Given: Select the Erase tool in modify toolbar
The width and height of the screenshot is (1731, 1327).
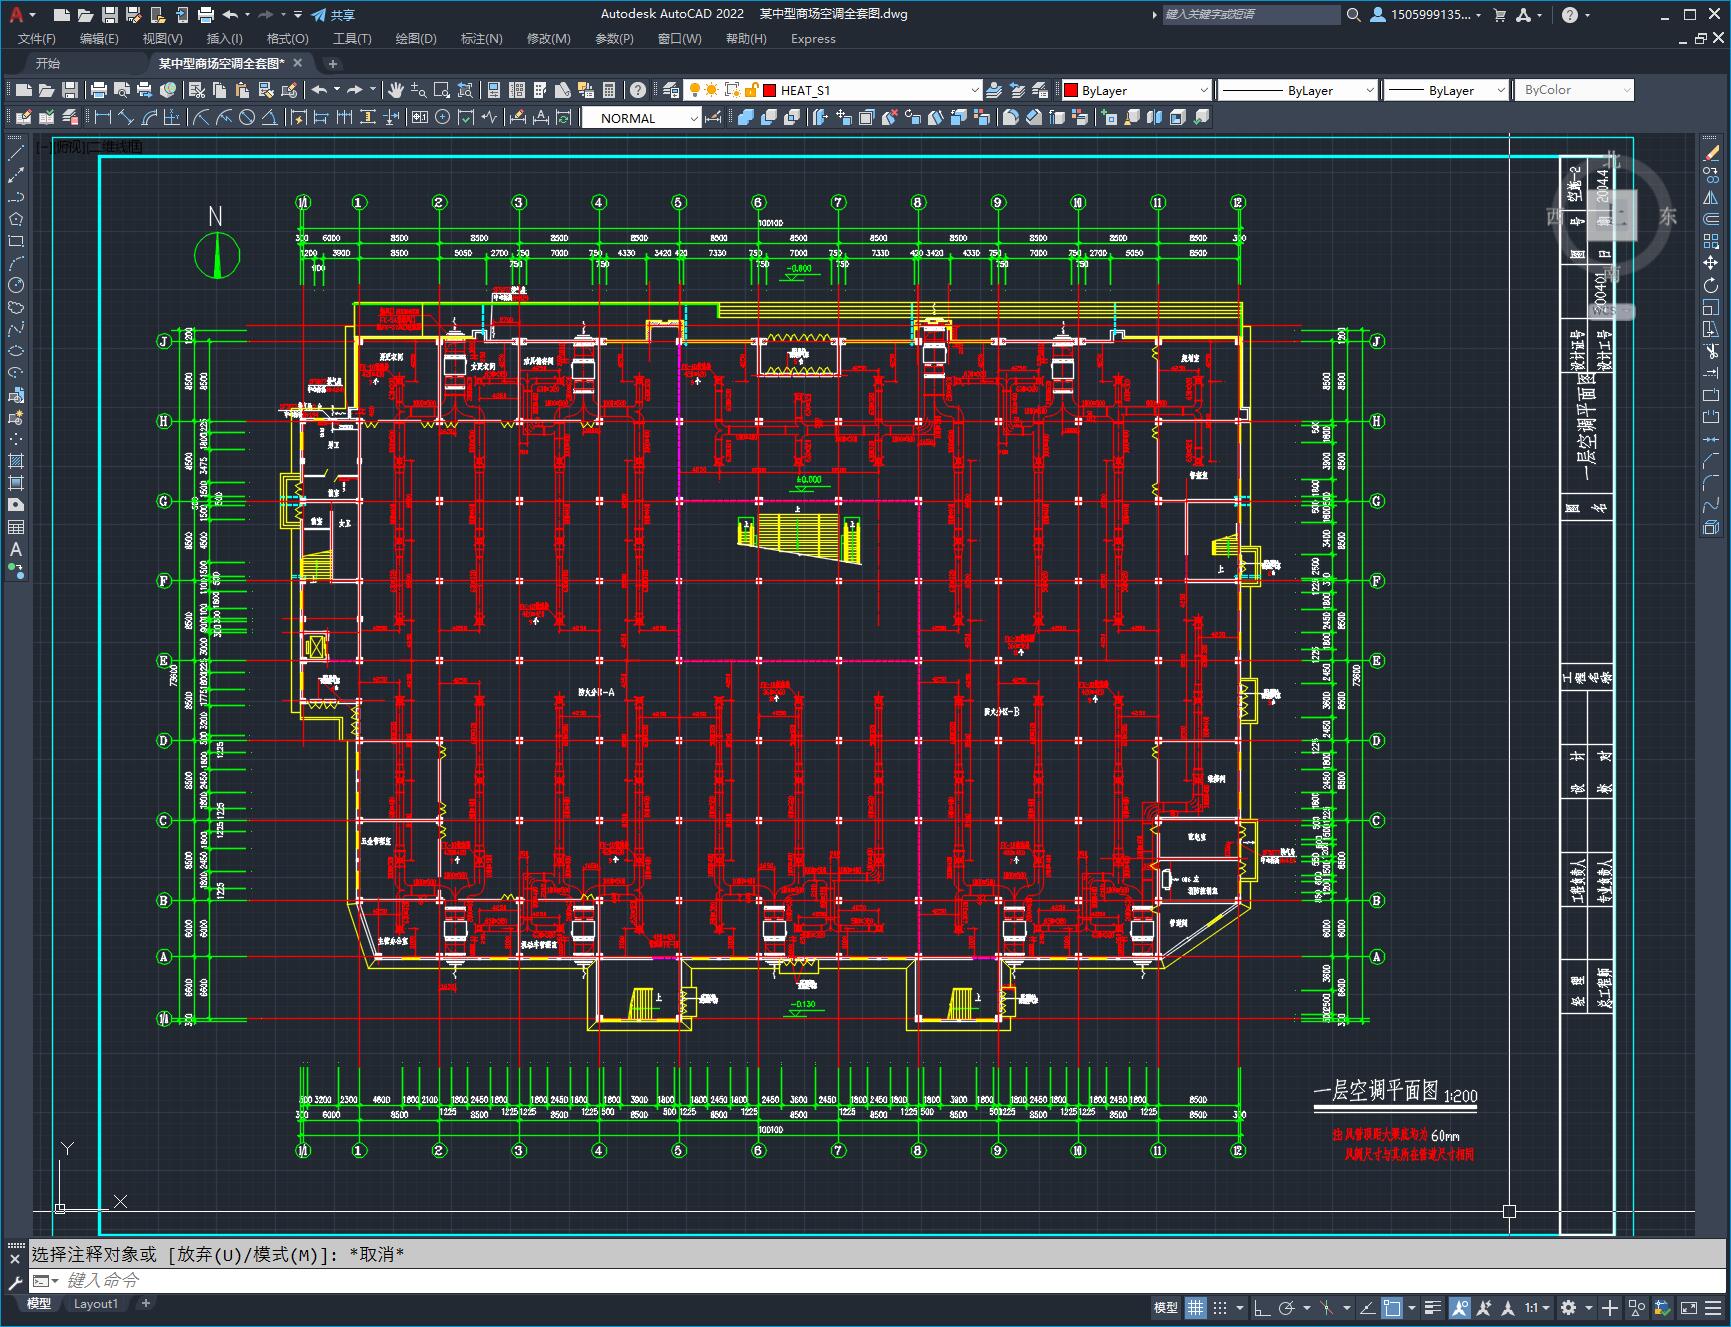Looking at the screenshot, I should pyautogui.click(x=1711, y=153).
